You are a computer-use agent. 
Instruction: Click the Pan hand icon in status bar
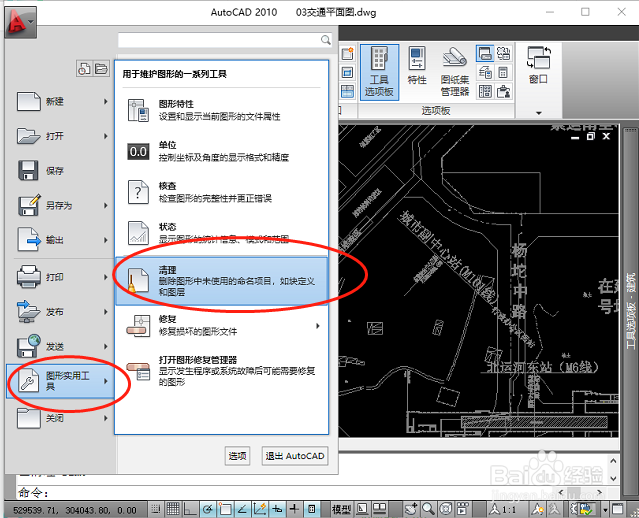411,509
